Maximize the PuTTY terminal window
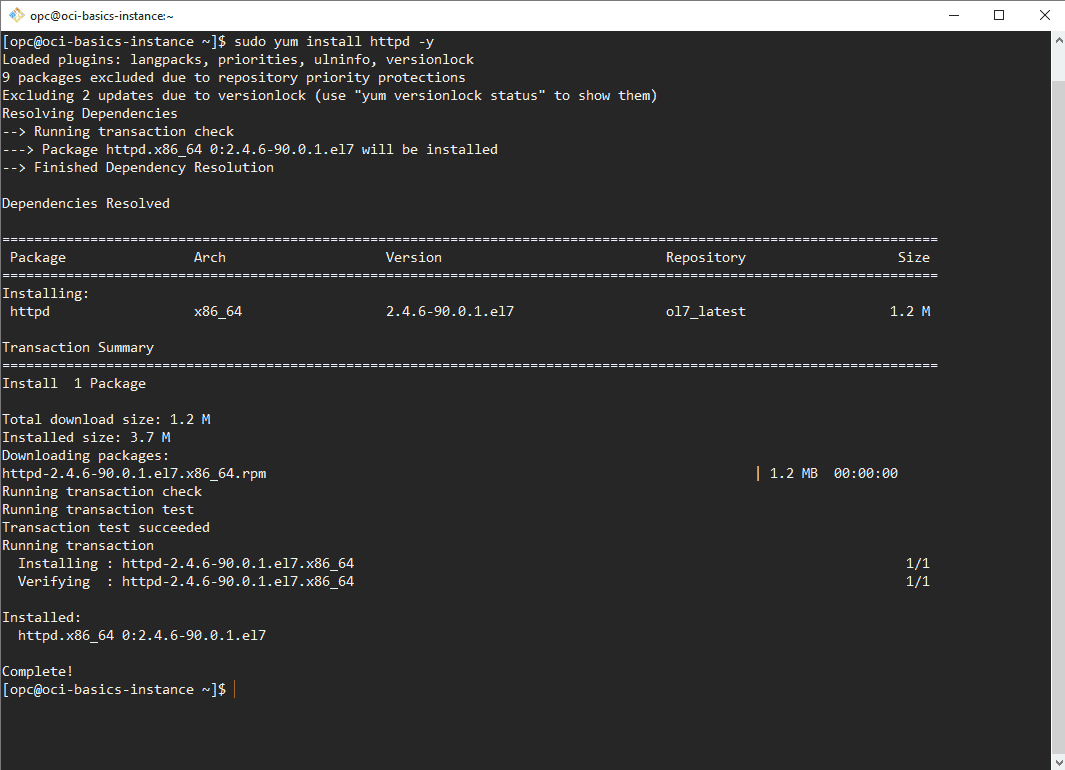Screen dimensions: 1065x770 (998, 14)
